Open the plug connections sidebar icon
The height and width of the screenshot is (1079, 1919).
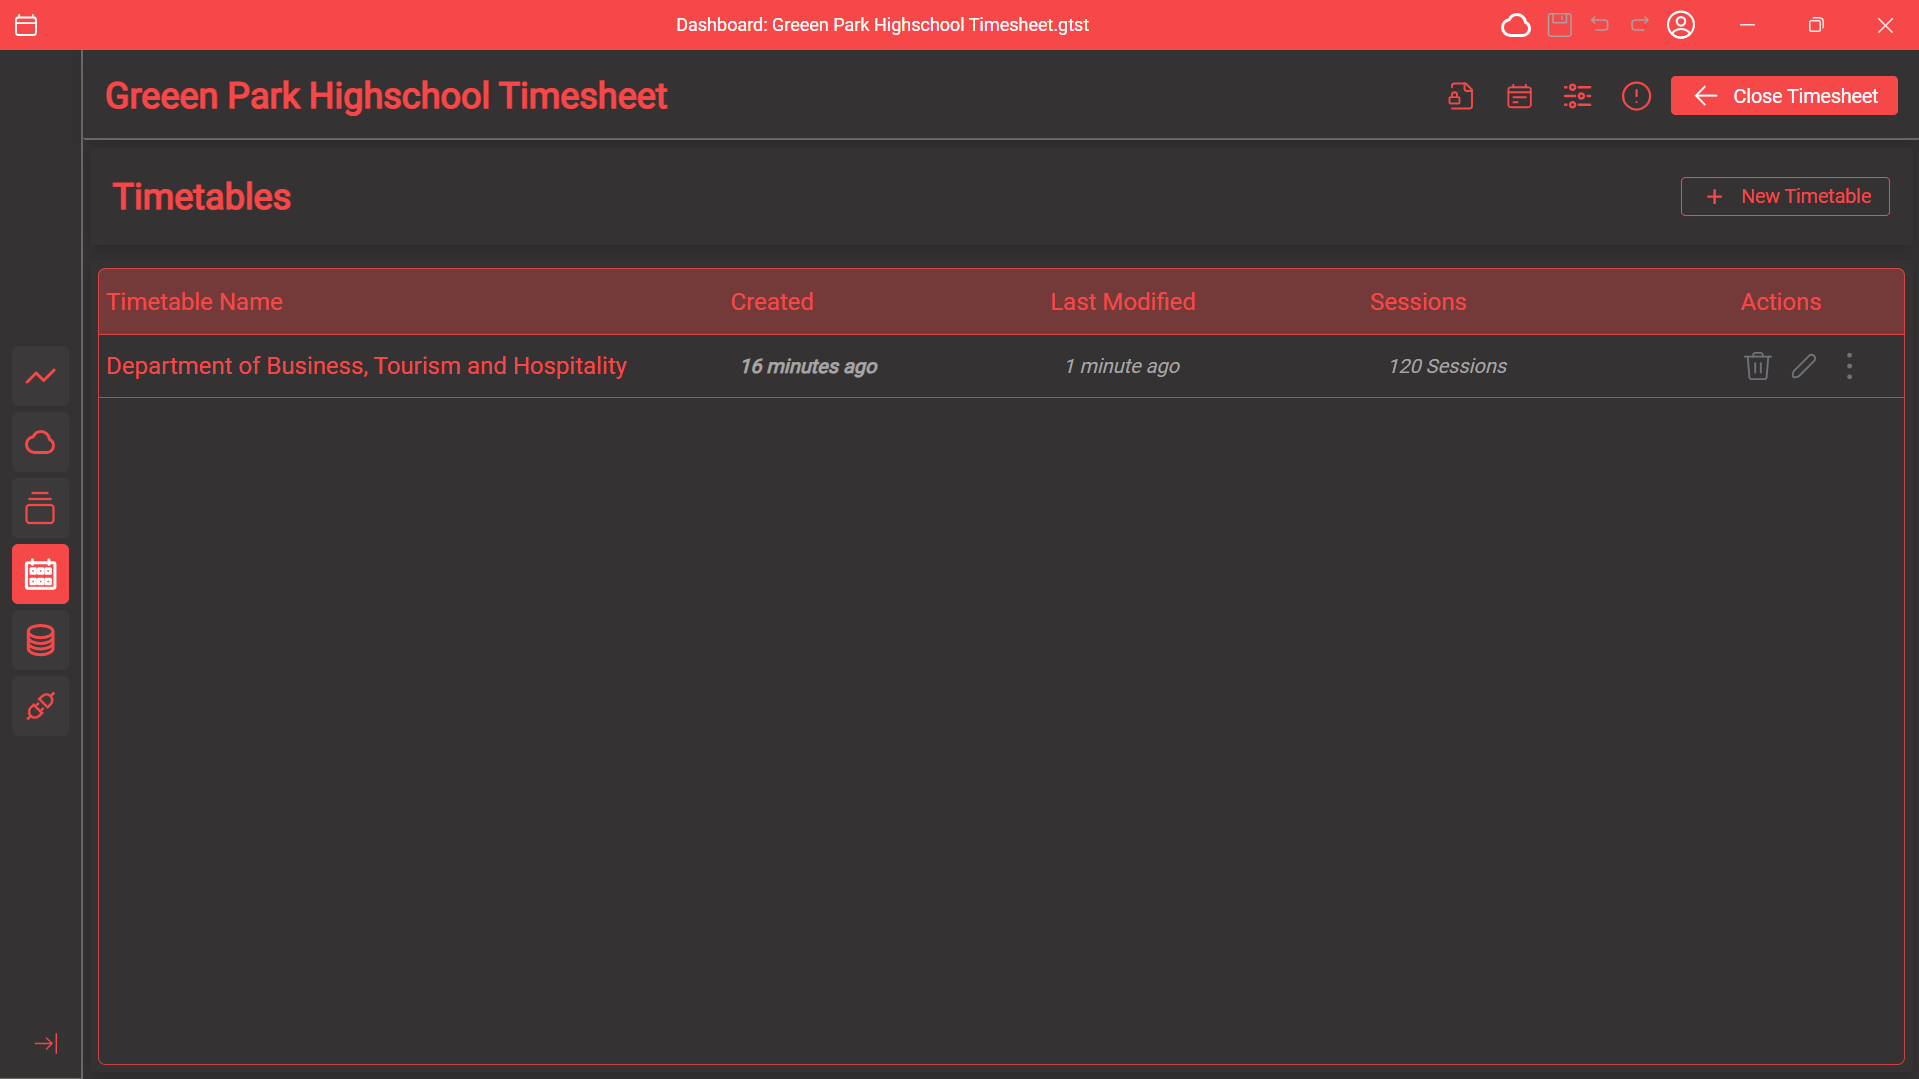click(40, 706)
